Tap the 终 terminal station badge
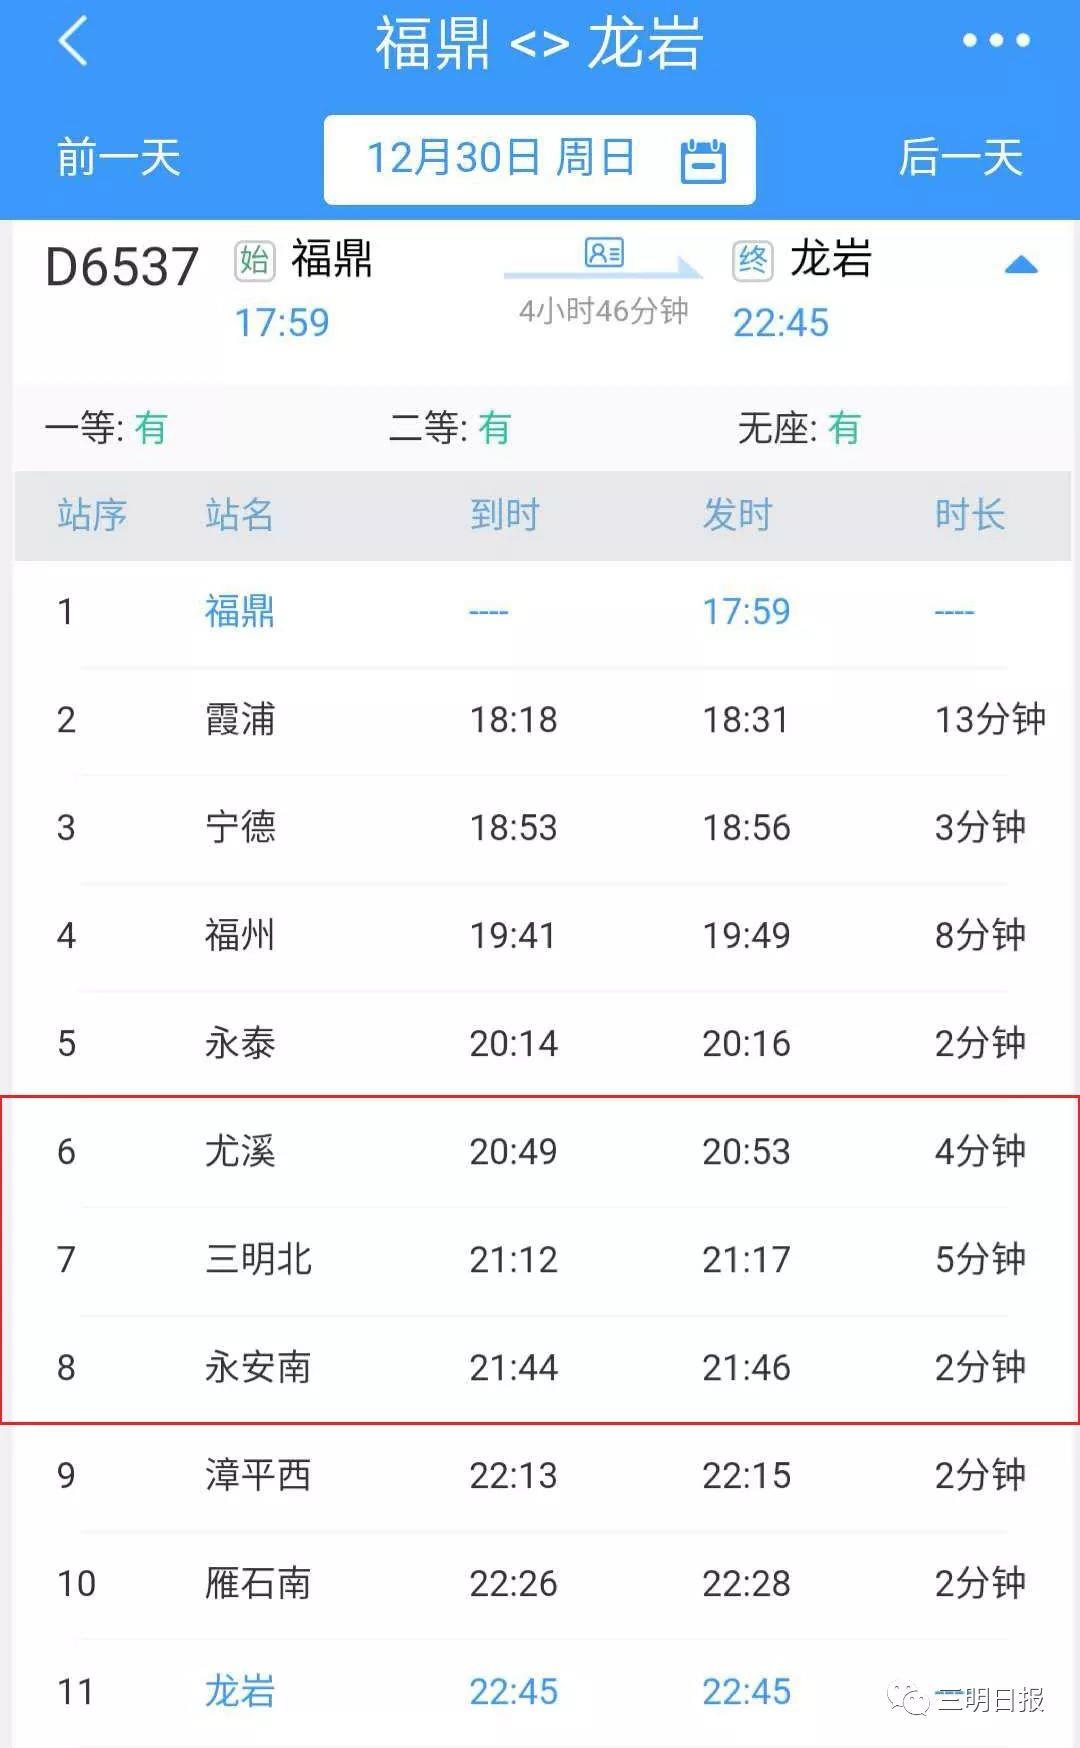The height and width of the screenshot is (1748, 1080). click(752, 261)
